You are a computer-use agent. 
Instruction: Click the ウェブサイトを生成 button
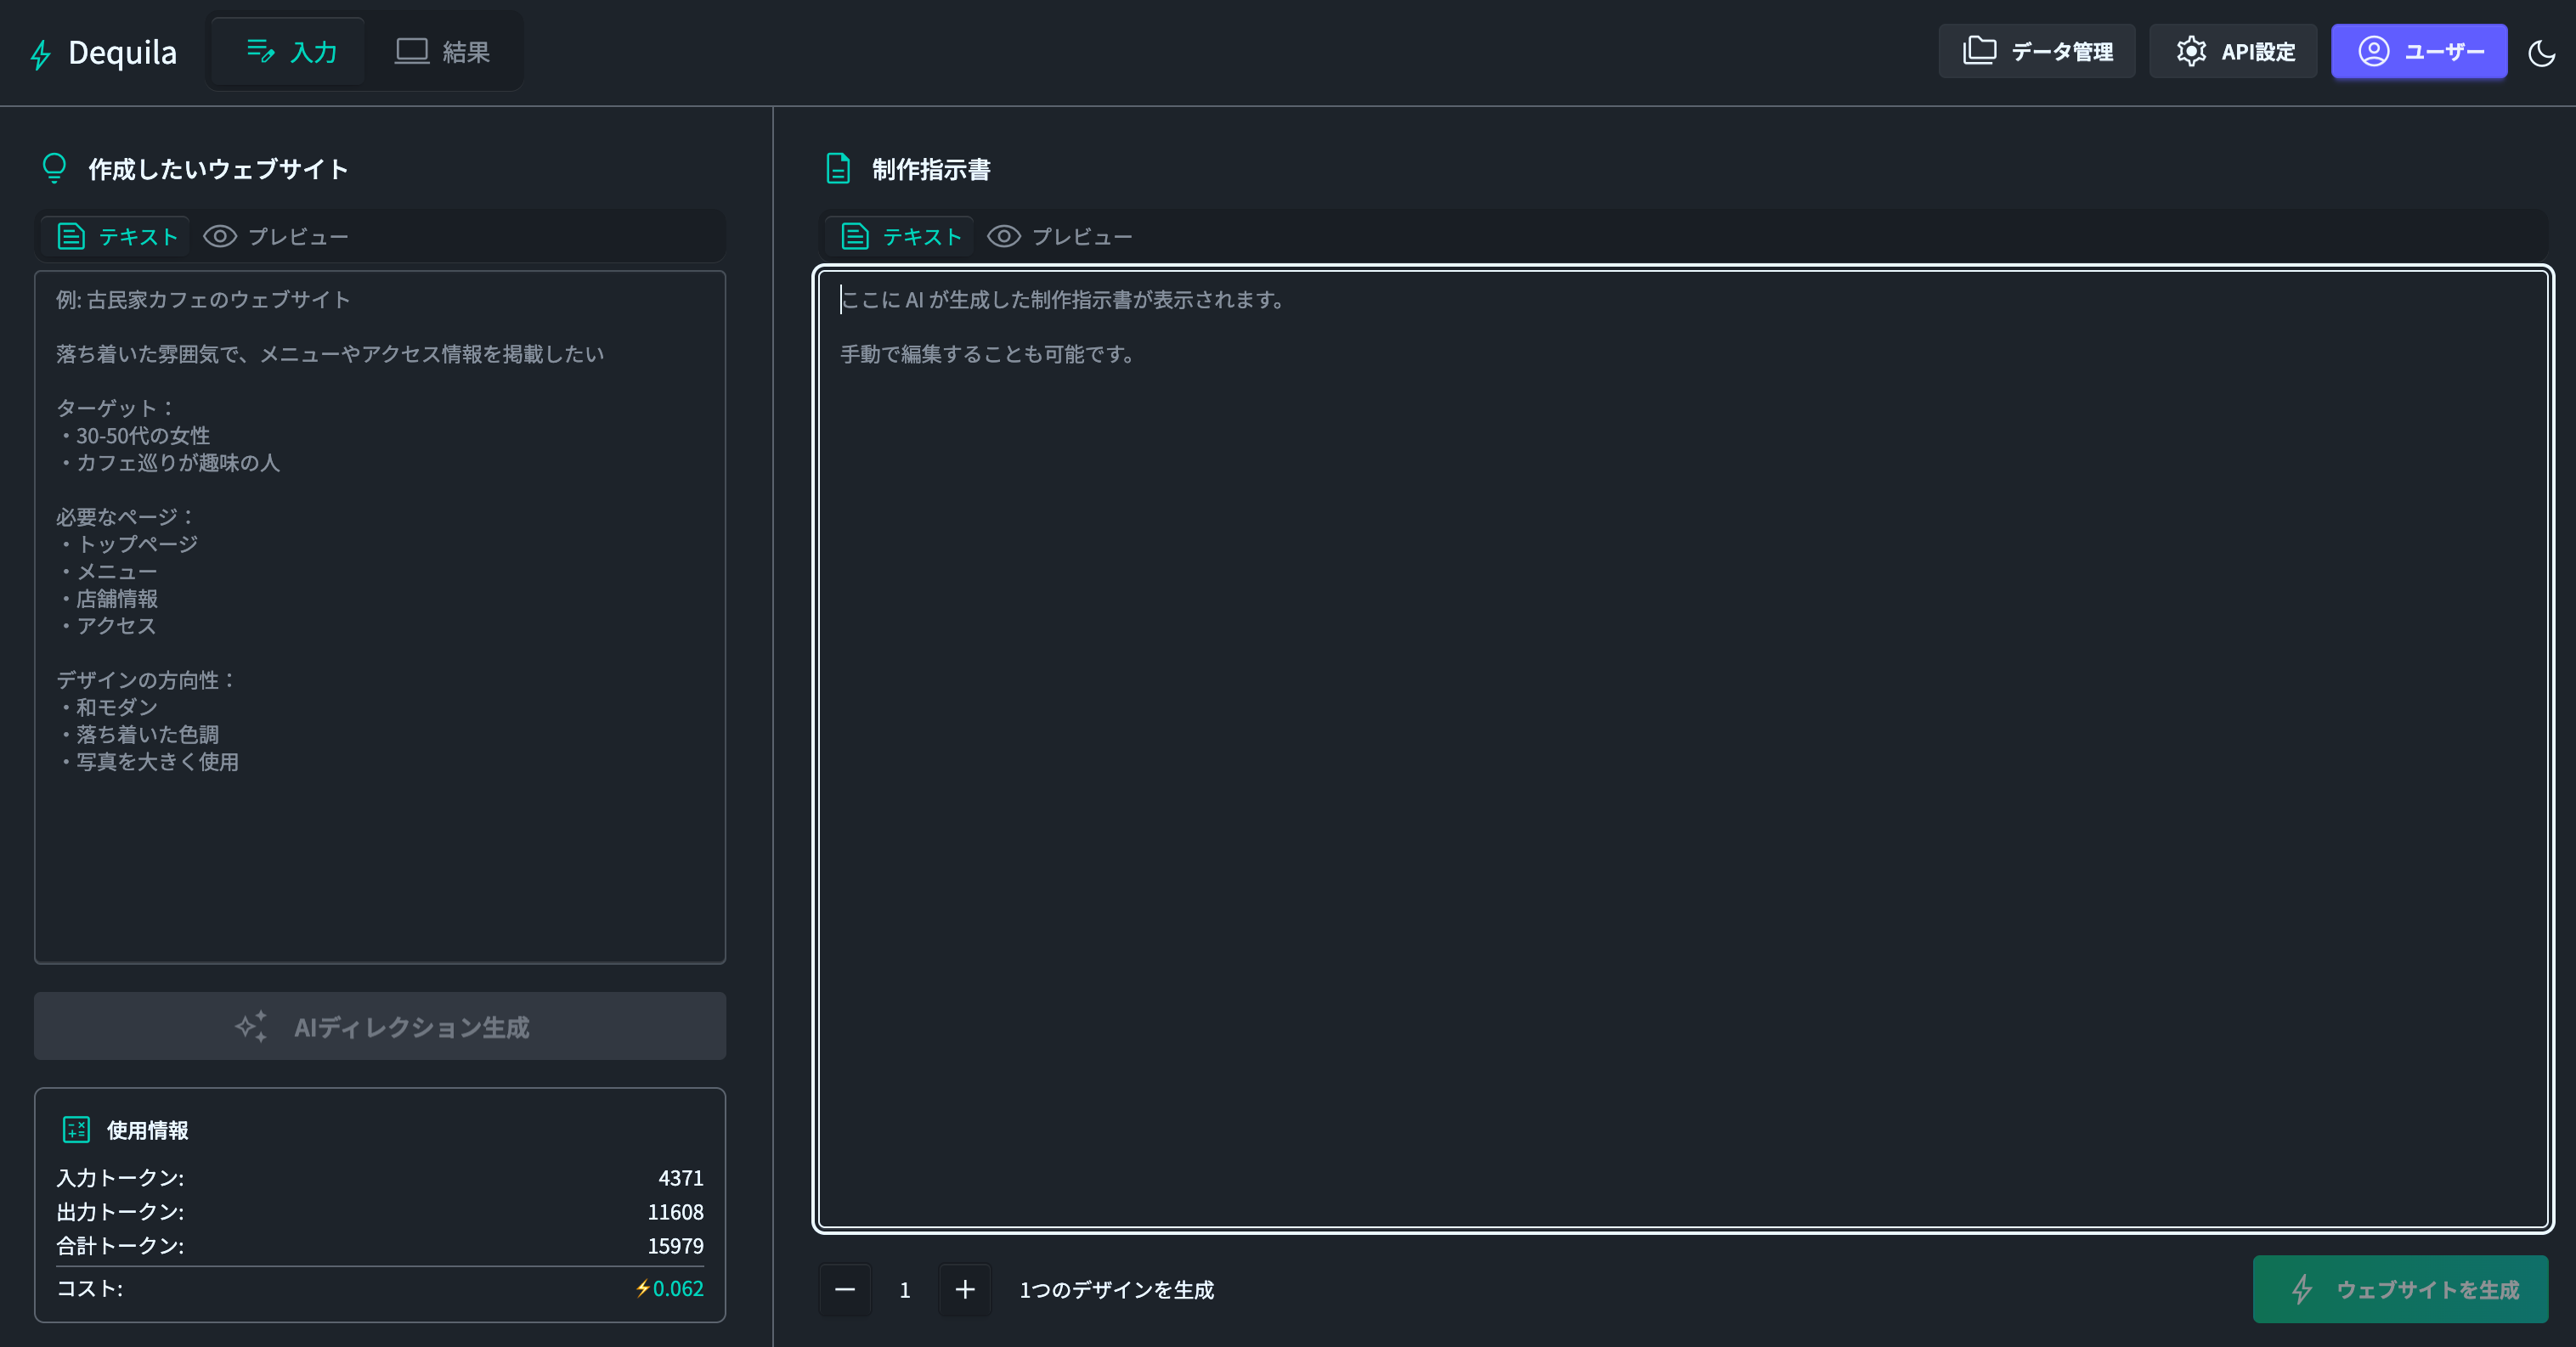click(x=2400, y=1290)
